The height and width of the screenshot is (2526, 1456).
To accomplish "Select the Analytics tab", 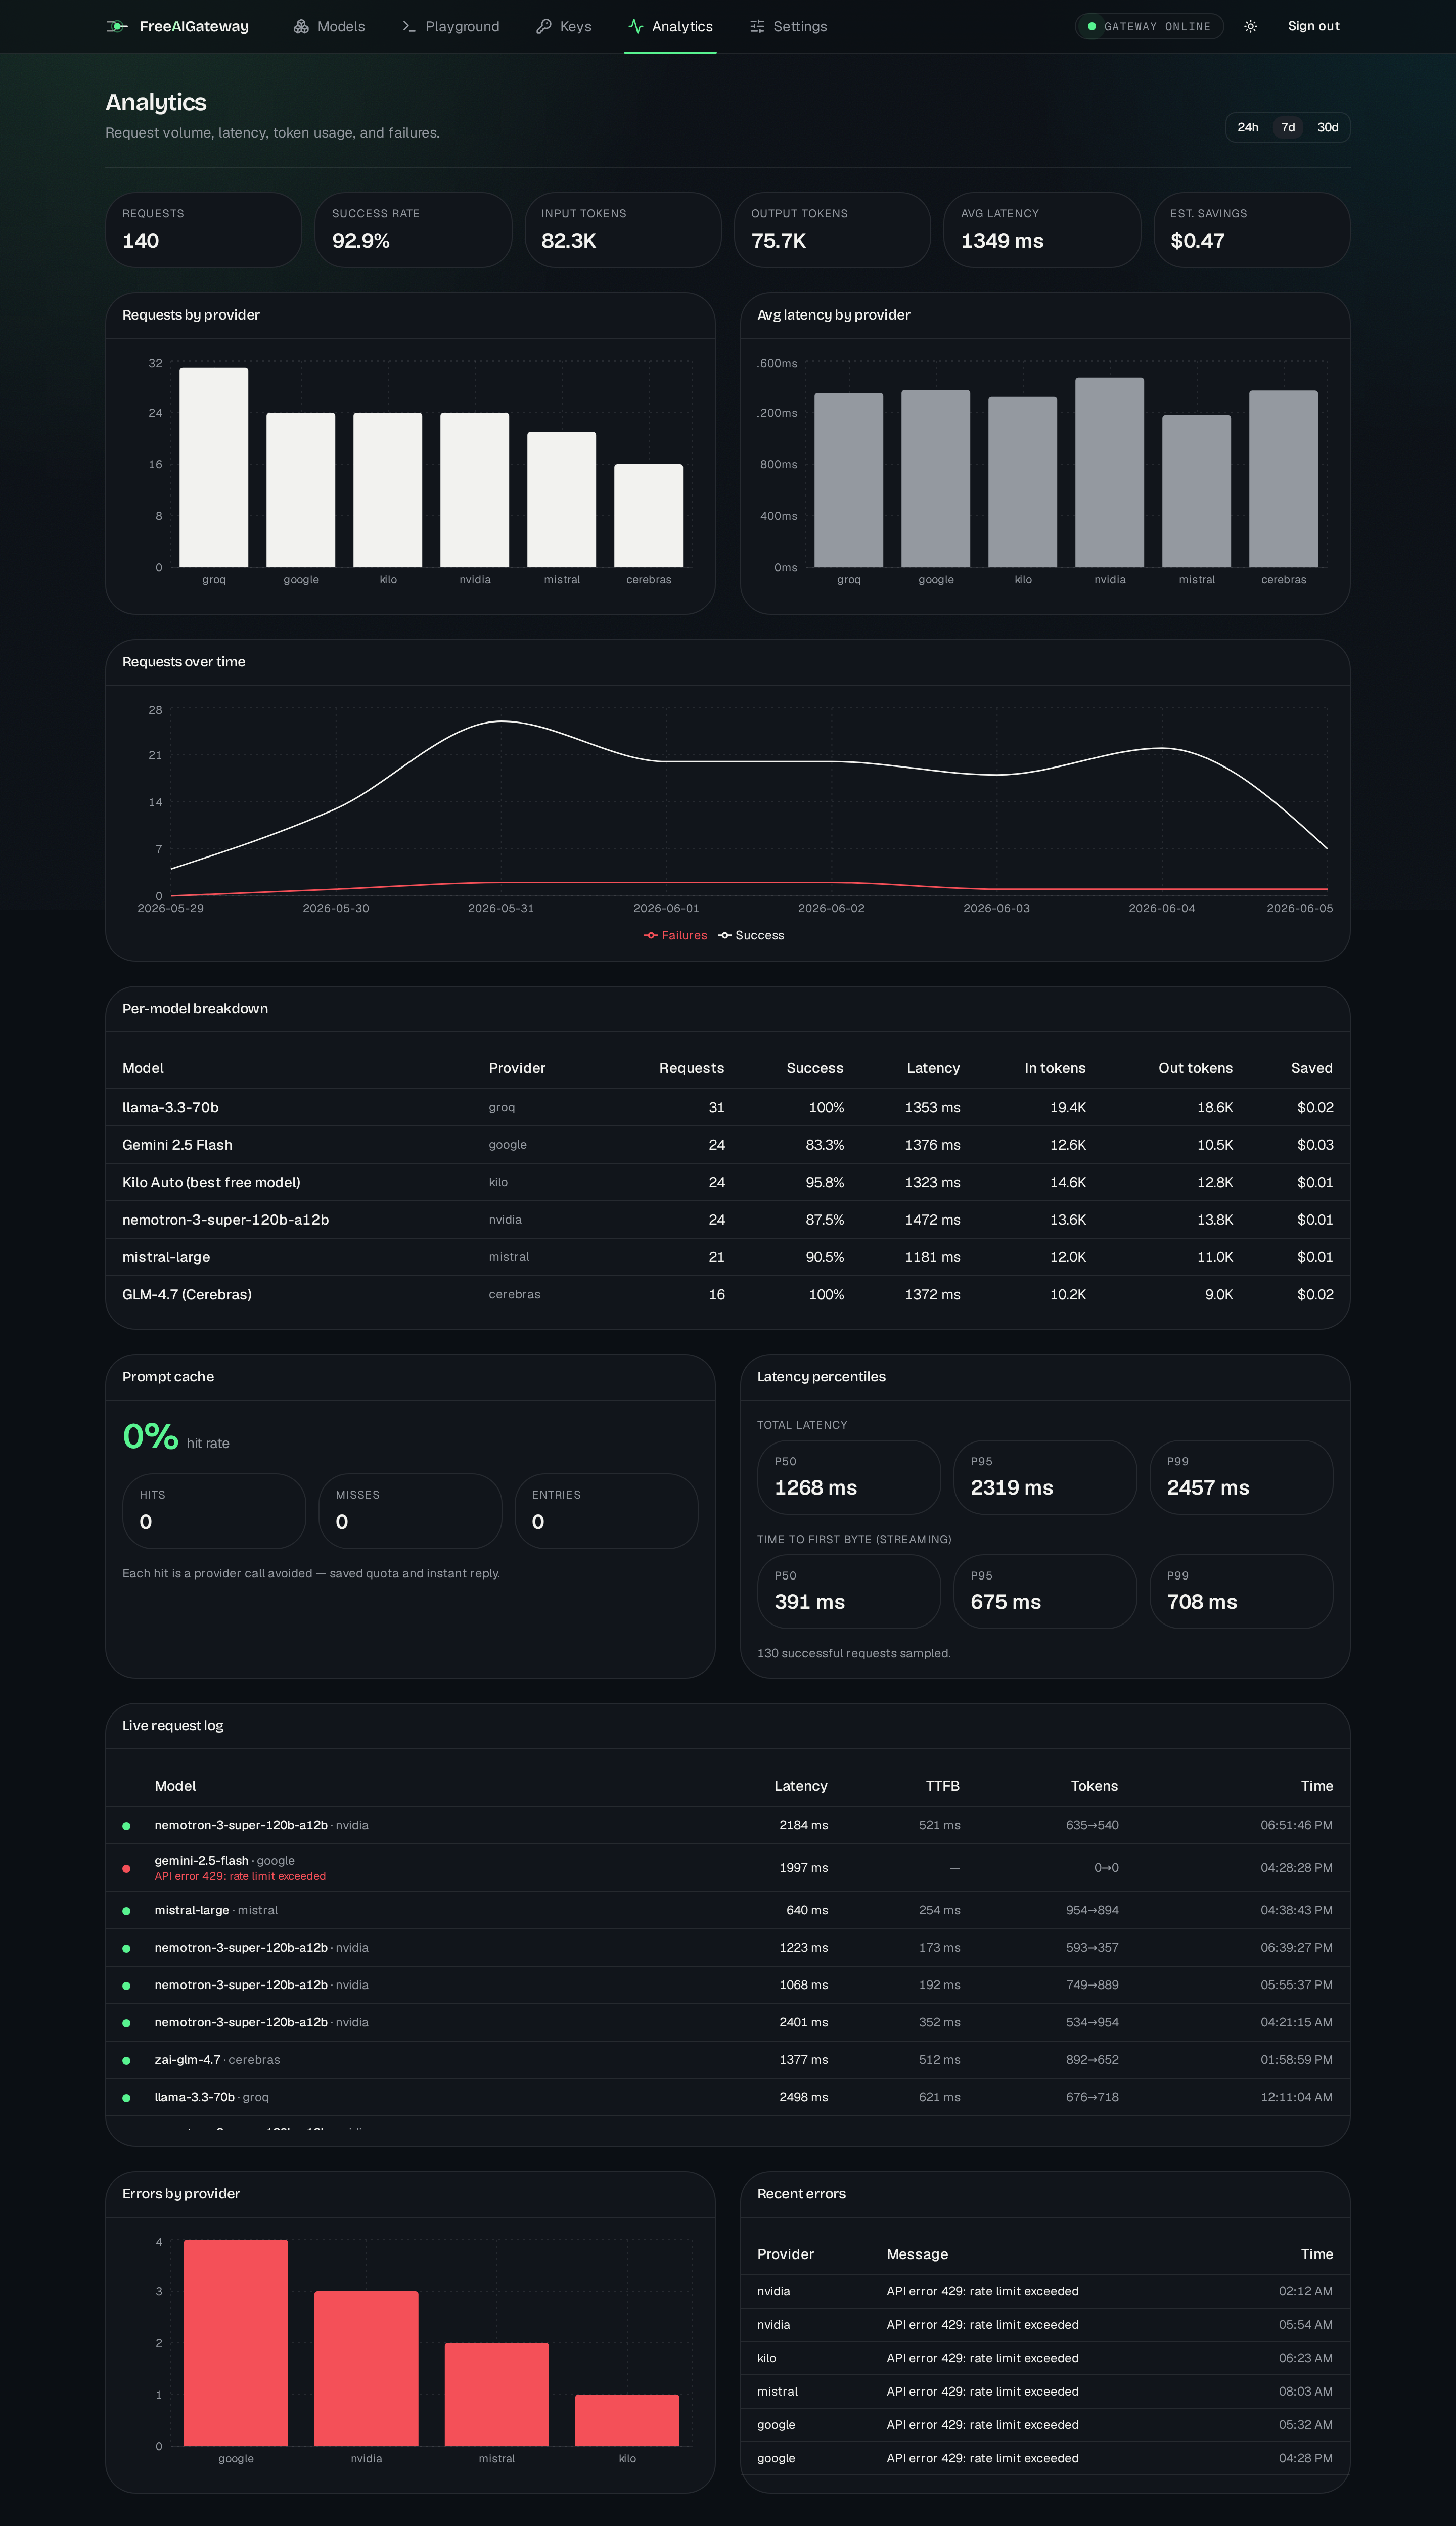I will click(x=670, y=26).
